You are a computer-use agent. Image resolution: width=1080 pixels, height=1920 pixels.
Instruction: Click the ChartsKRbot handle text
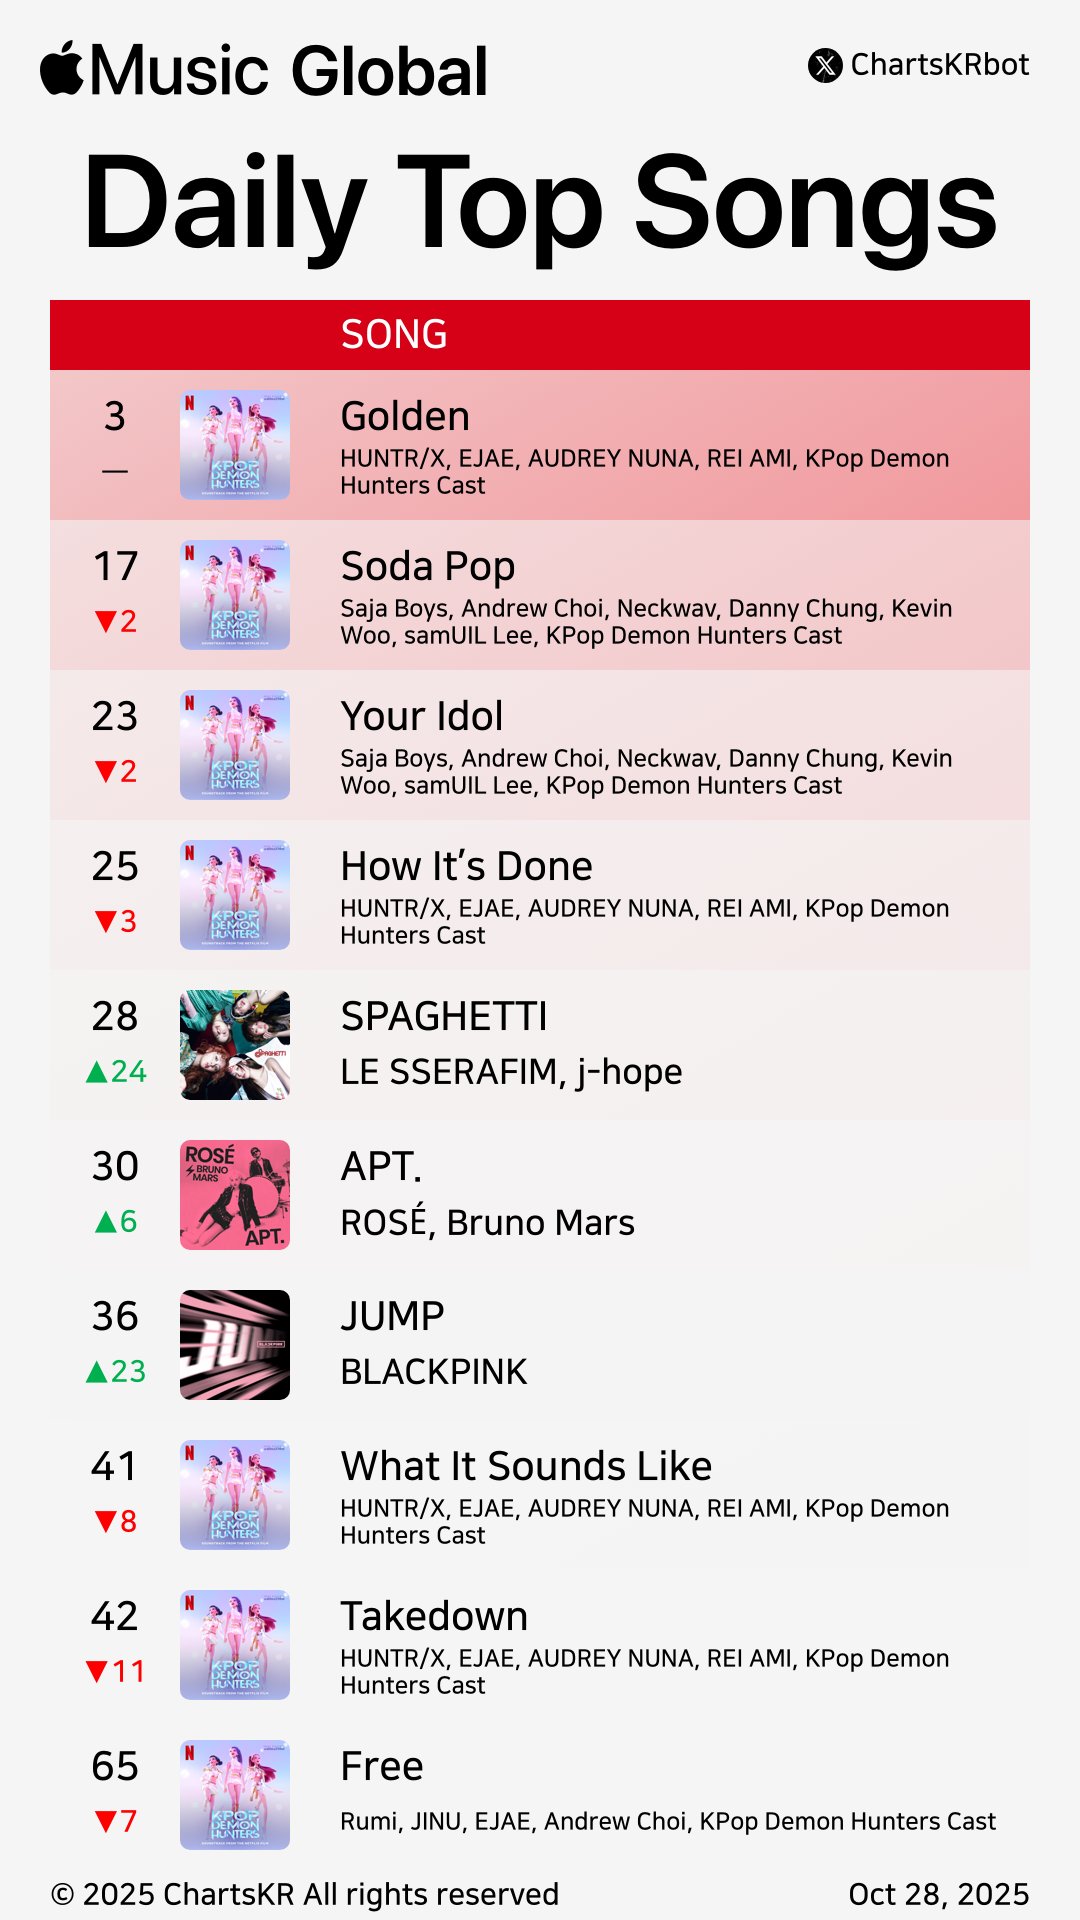(939, 65)
